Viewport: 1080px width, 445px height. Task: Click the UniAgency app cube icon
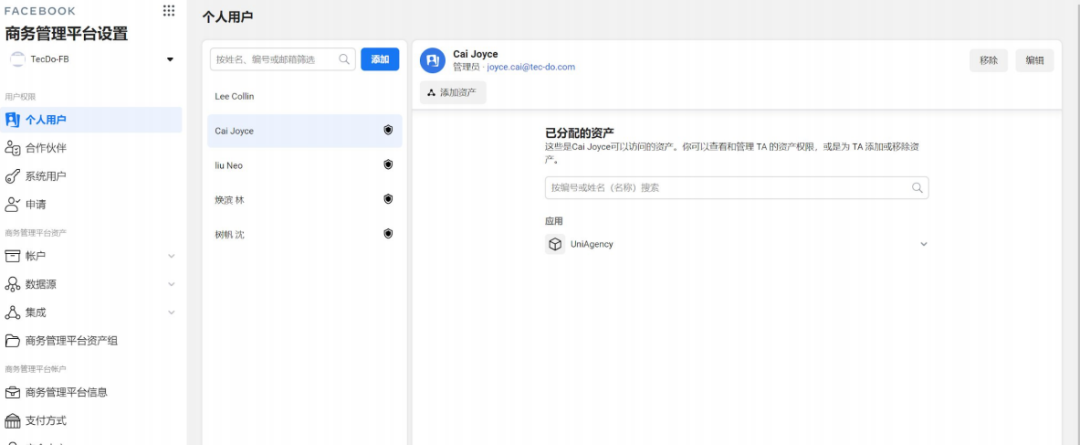tap(555, 244)
